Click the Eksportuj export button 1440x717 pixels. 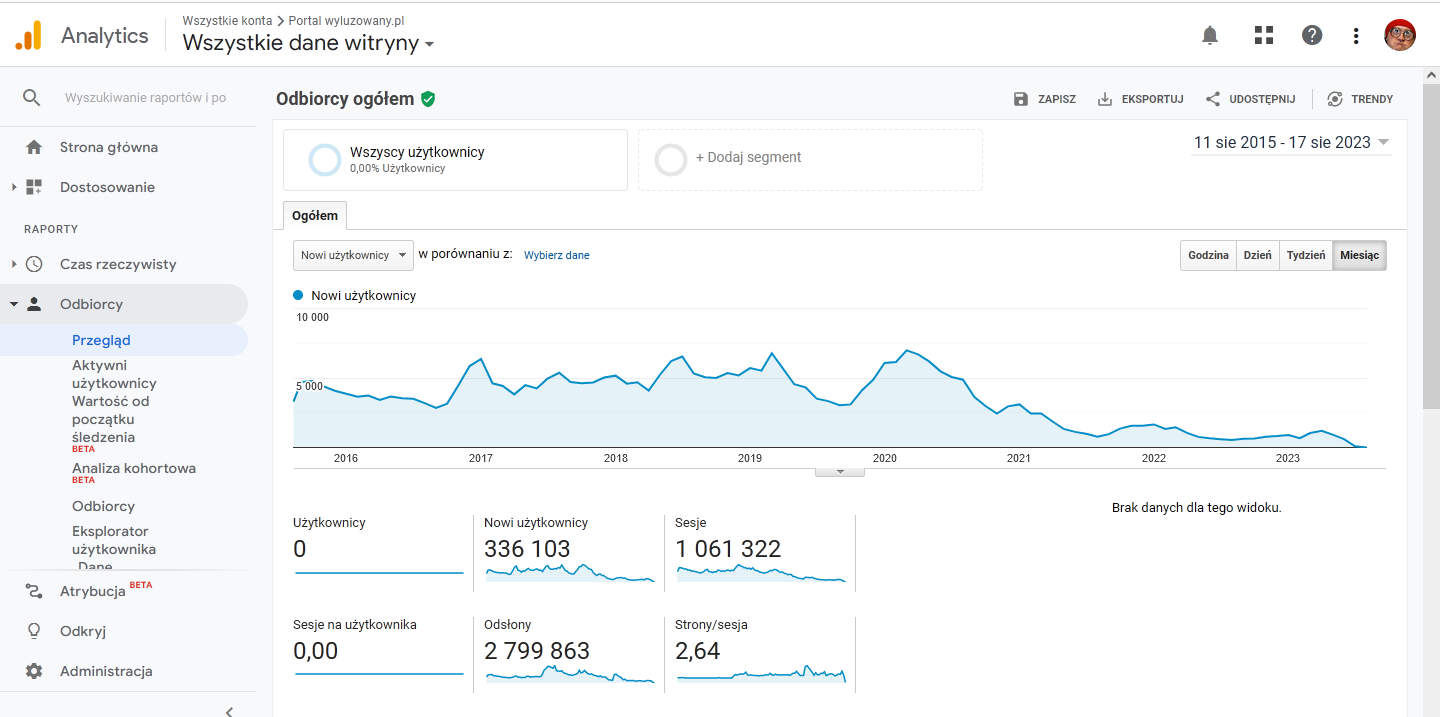[x=1140, y=99]
